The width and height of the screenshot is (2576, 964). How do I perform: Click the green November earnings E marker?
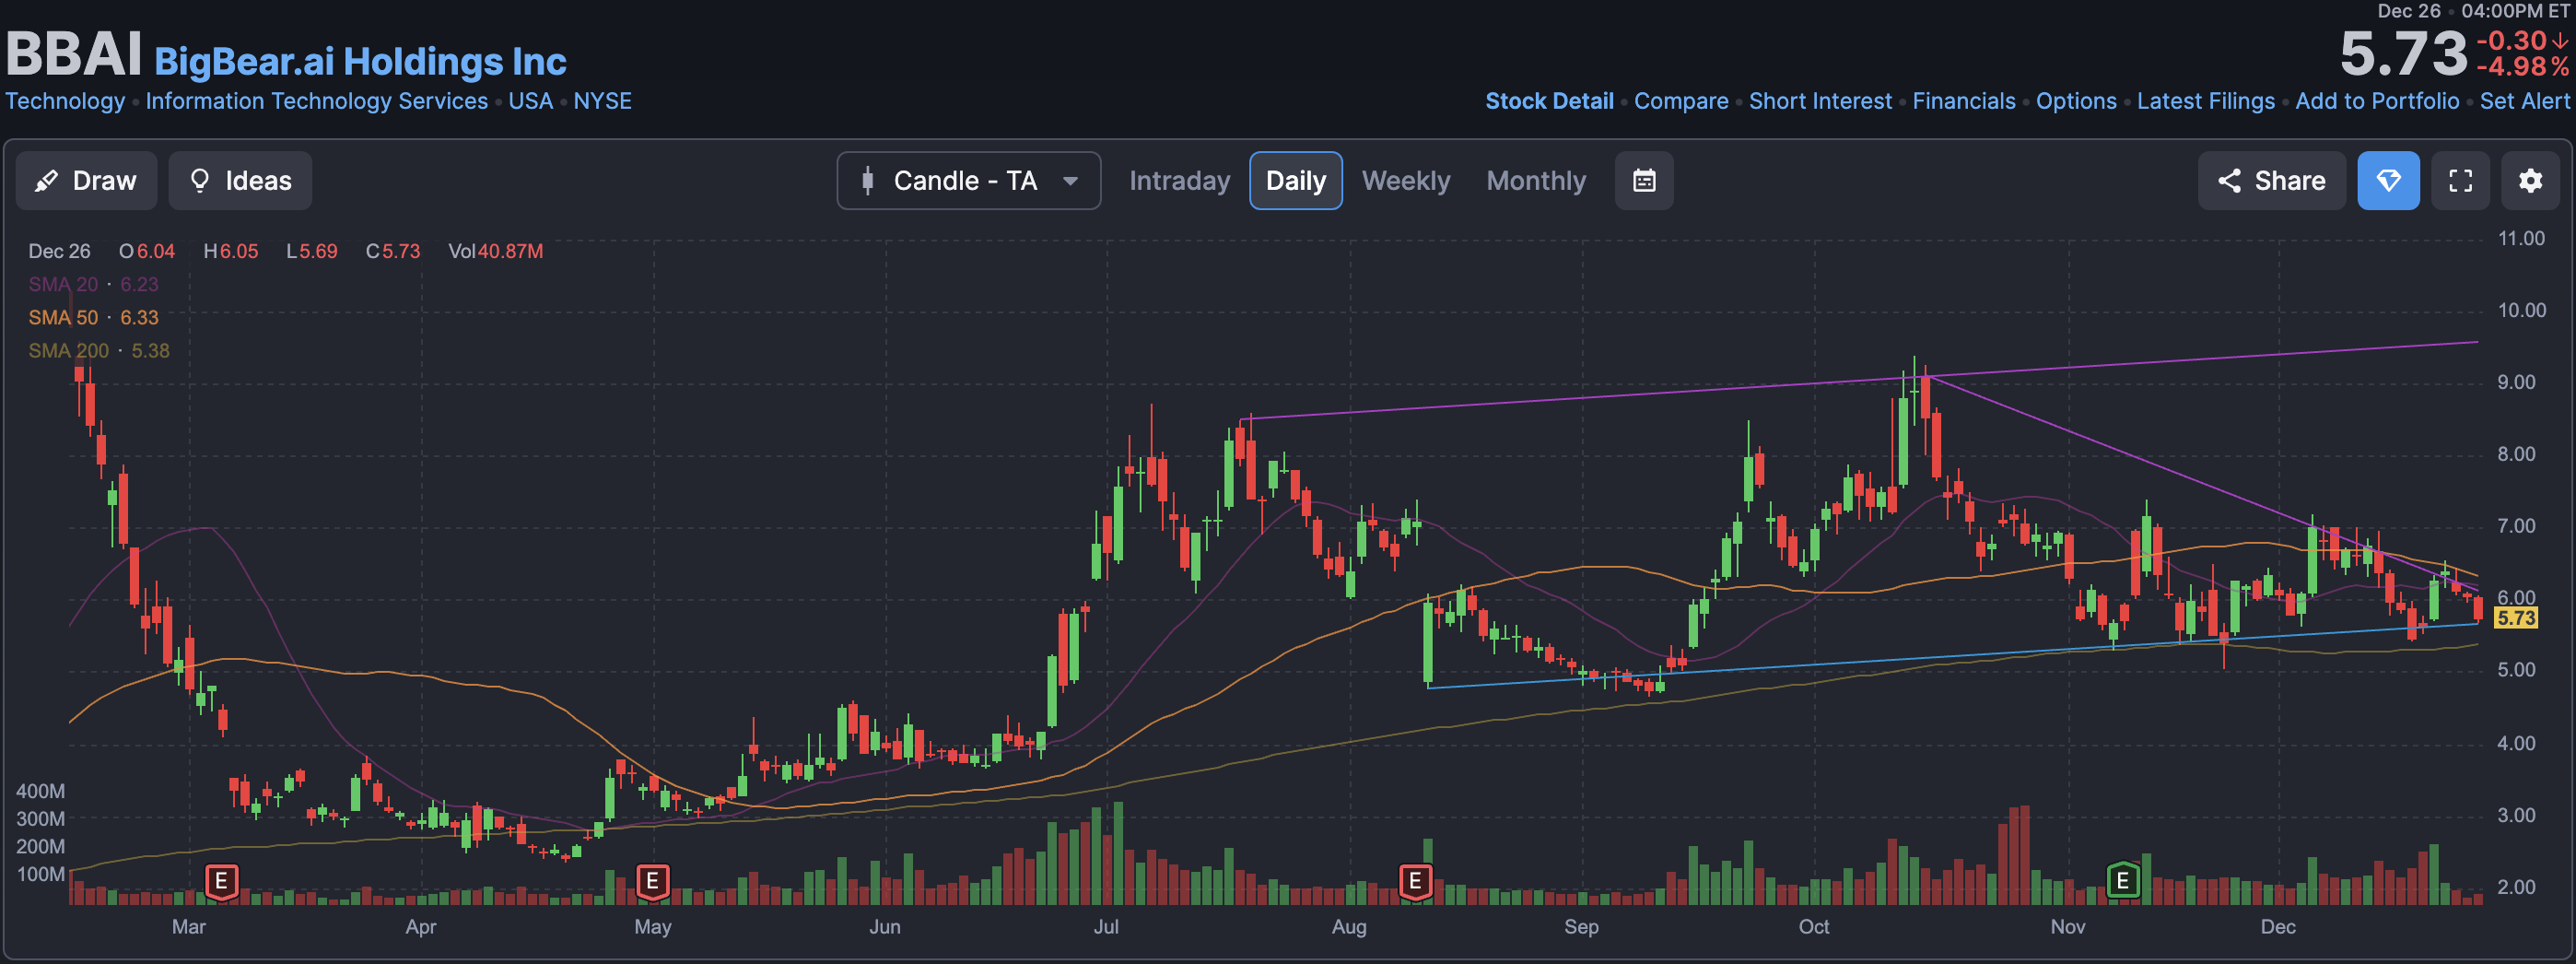[2122, 881]
